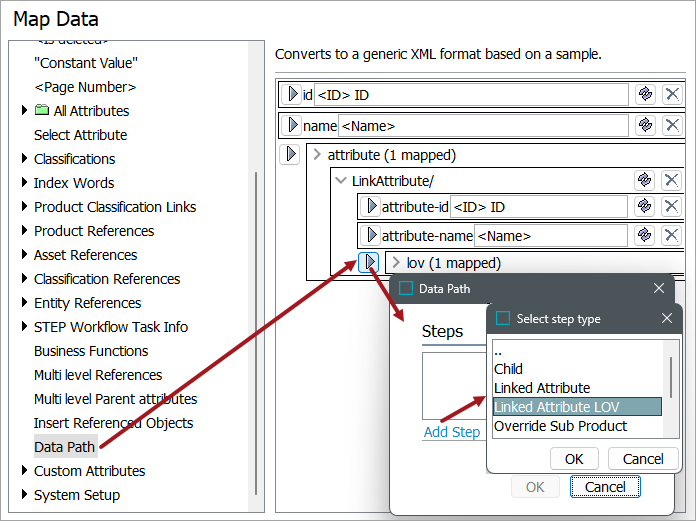
Task: Click Cancel in Select step type dialog
Action: [x=643, y=458]
